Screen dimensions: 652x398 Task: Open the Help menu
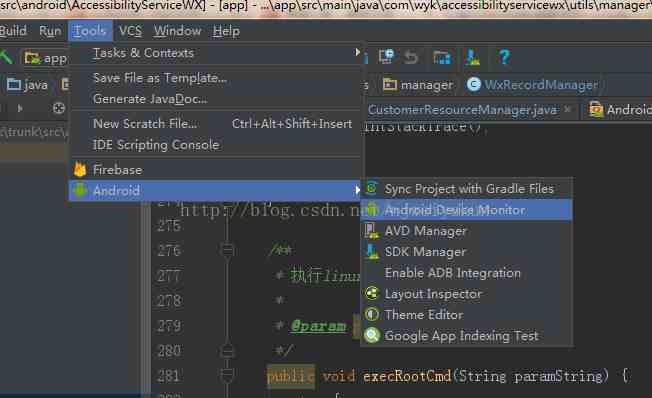coord(226,31)
